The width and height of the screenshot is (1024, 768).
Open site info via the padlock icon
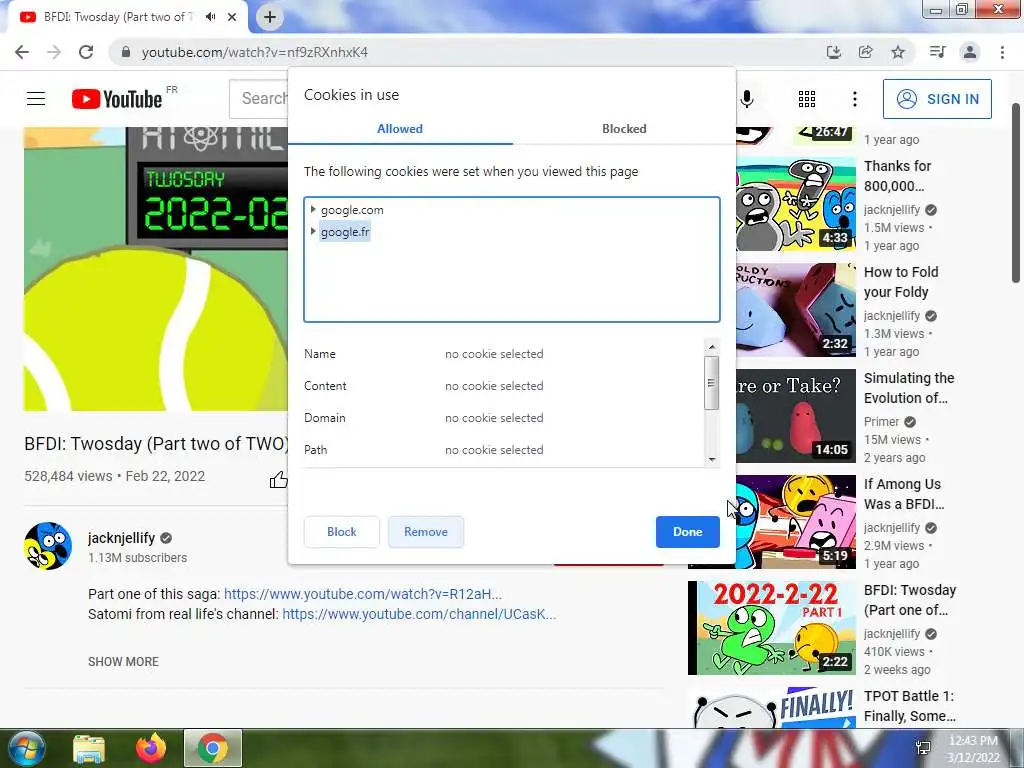[126, 52]
